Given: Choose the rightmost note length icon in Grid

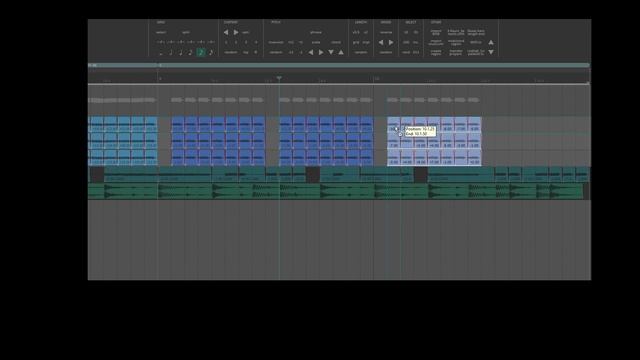Looking at the screenshot, I should 211,52.
